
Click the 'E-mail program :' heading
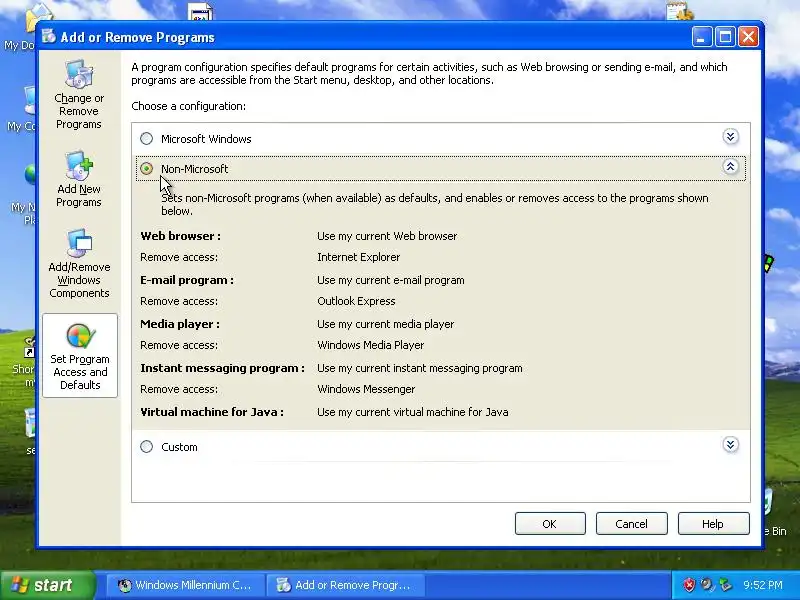[187, 280]
